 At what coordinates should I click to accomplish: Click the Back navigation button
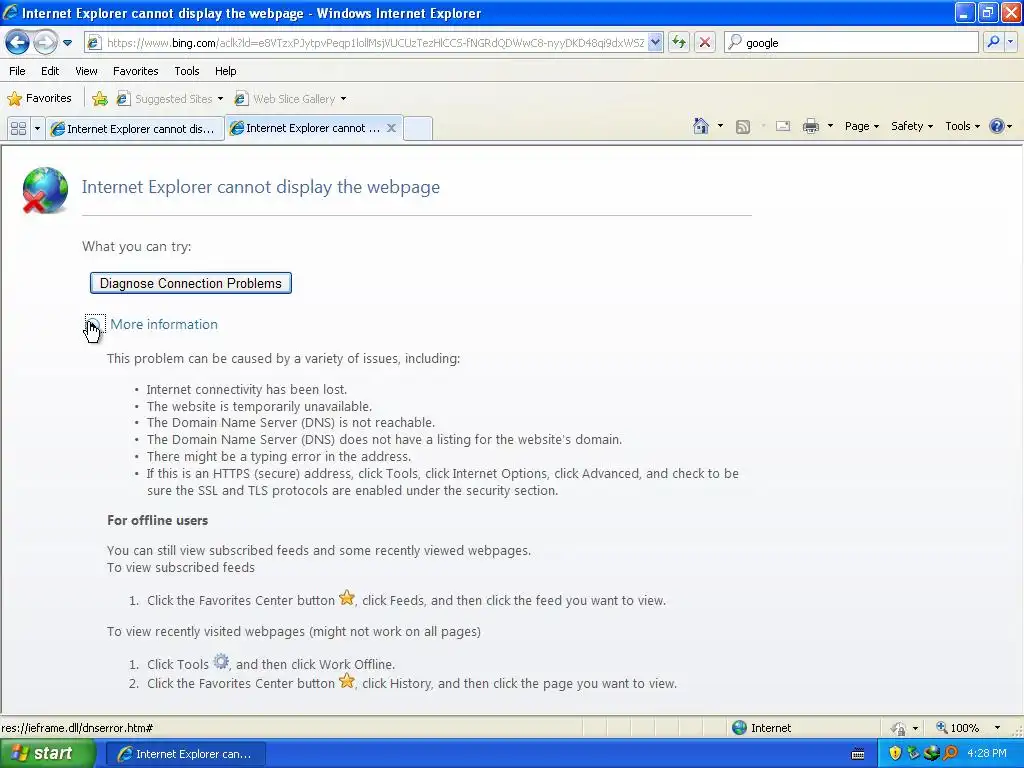18,43
